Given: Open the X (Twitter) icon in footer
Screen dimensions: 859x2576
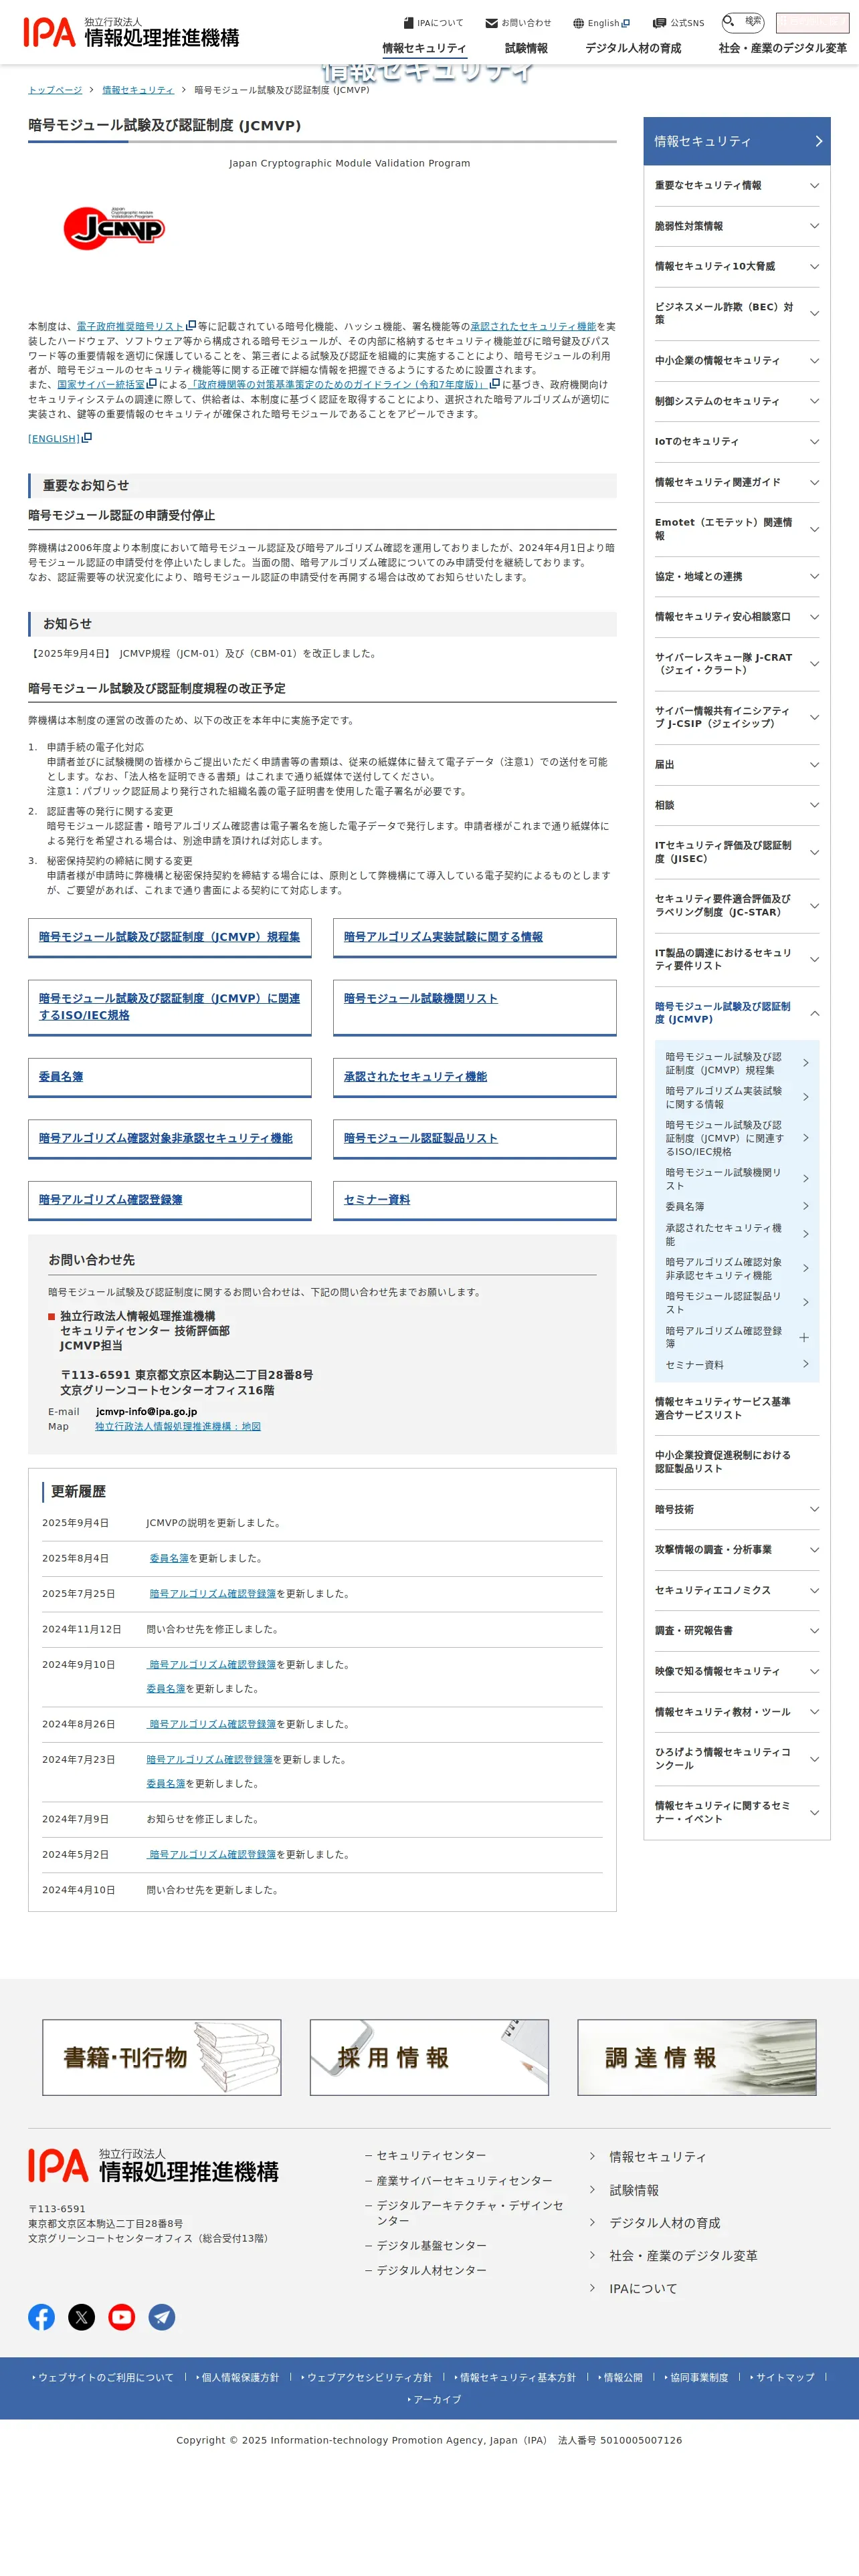Looking at the screenshot, I should (82, 2317).
